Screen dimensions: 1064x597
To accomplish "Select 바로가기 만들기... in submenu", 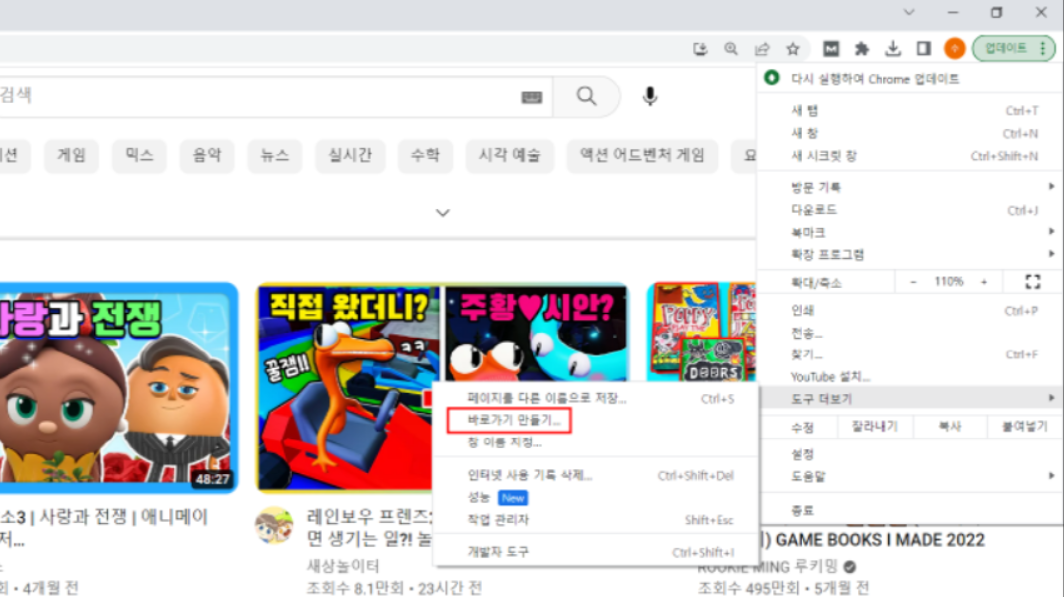I will tap(595, 421).
